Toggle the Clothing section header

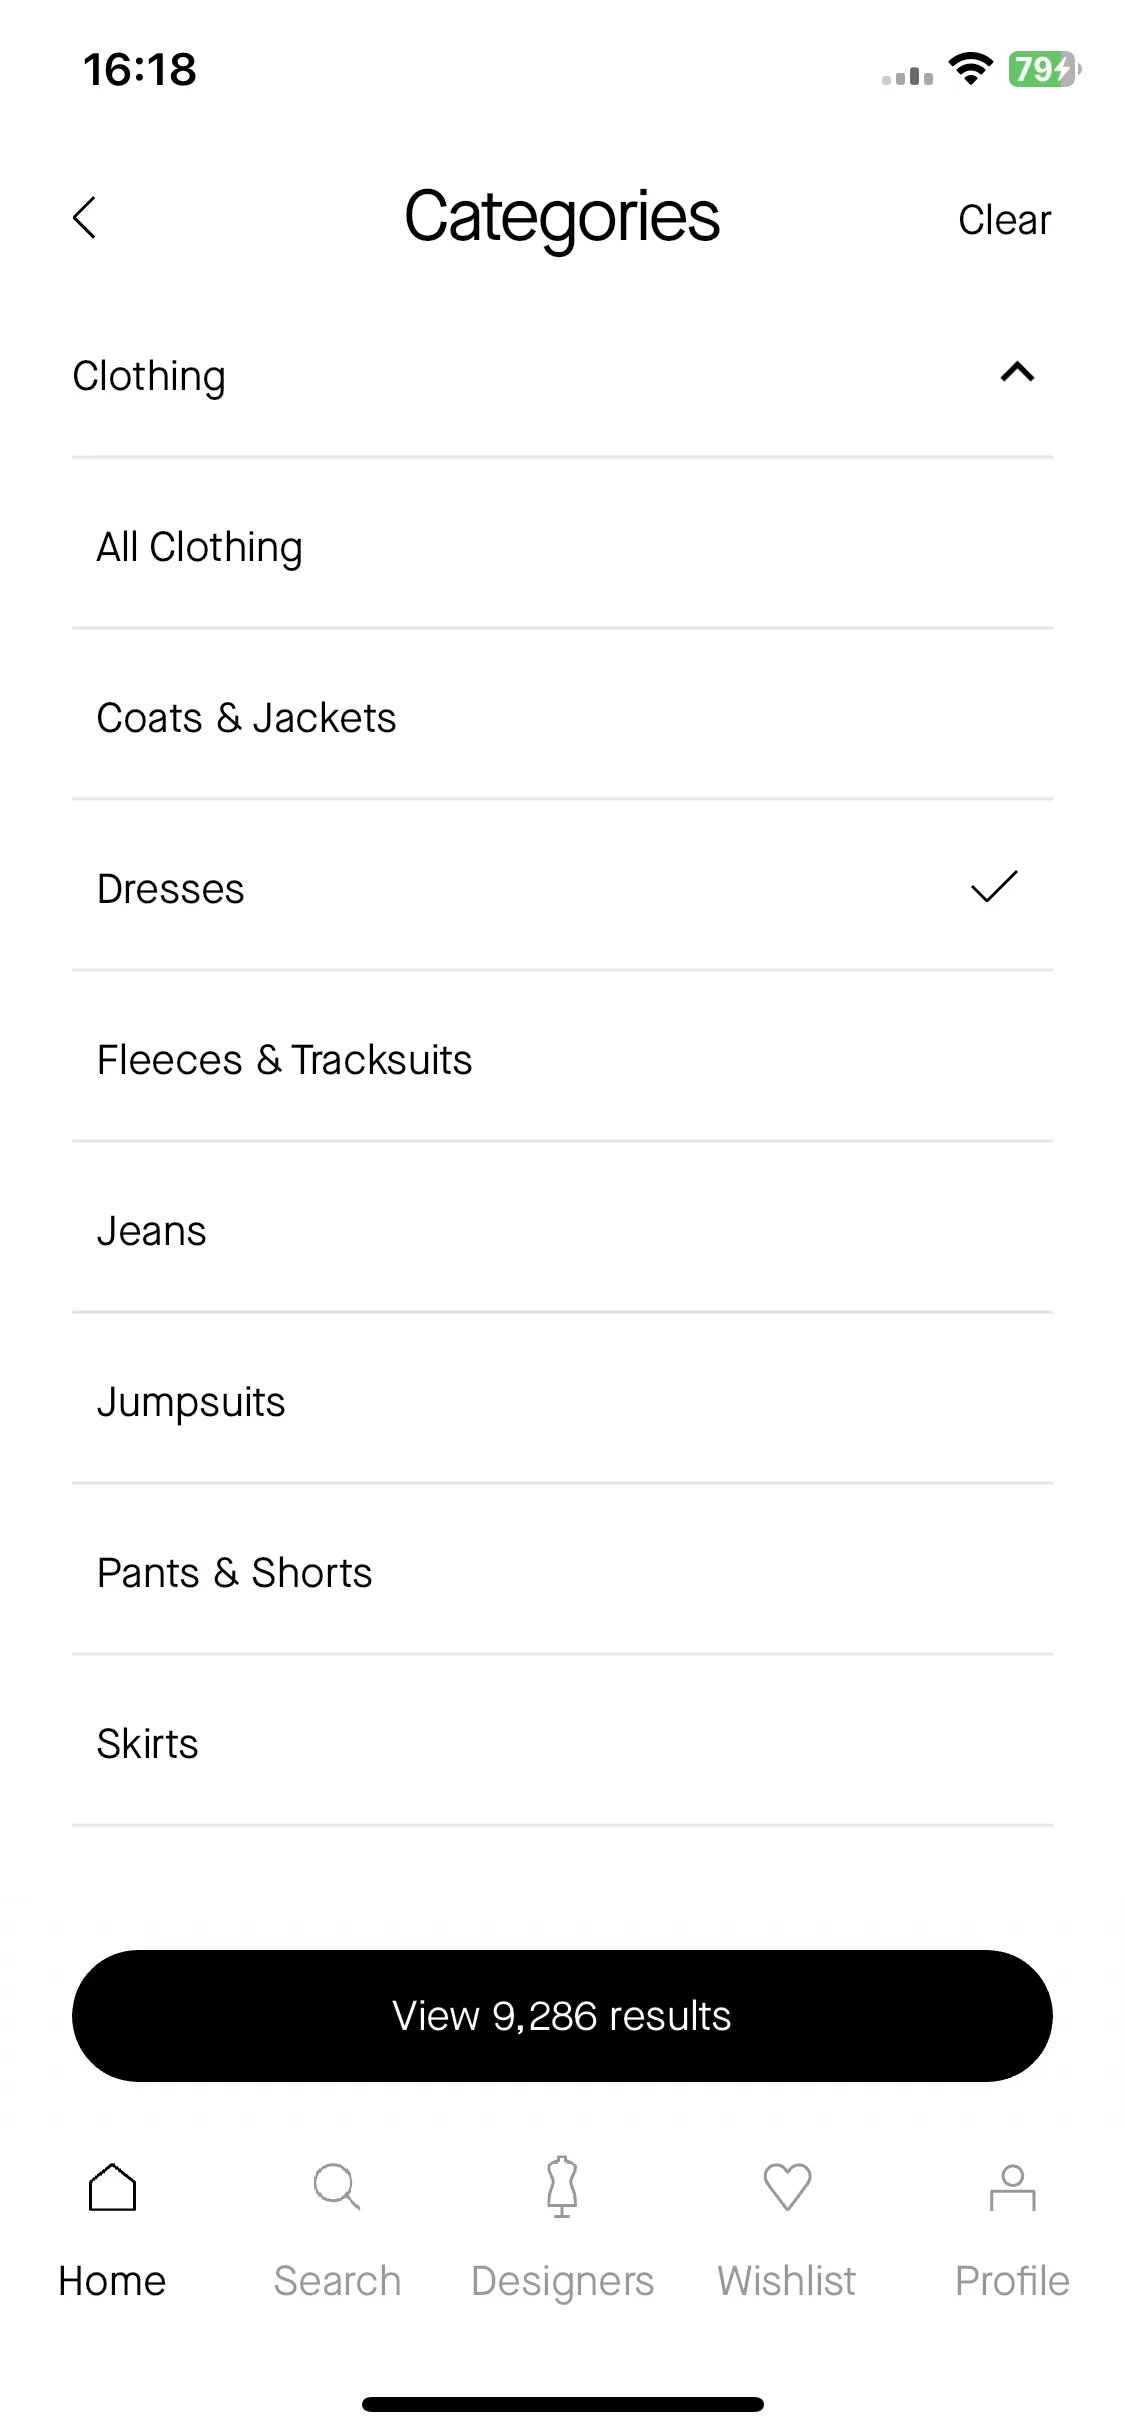tap(562, 376)
